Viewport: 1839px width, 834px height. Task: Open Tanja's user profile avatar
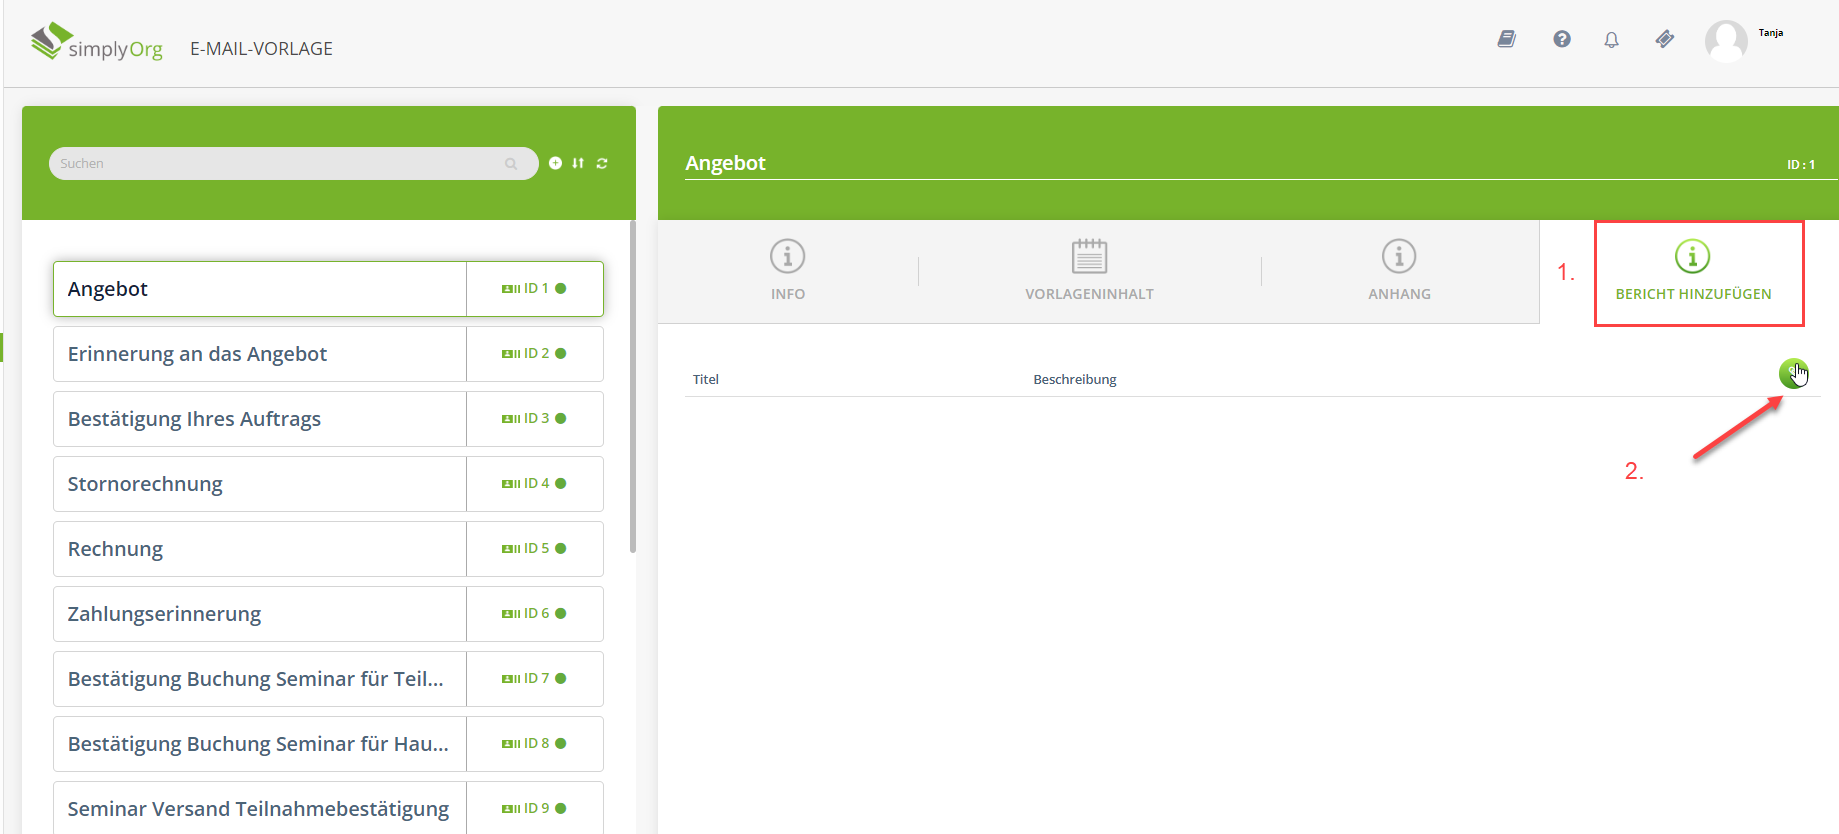coord(1725,41)
